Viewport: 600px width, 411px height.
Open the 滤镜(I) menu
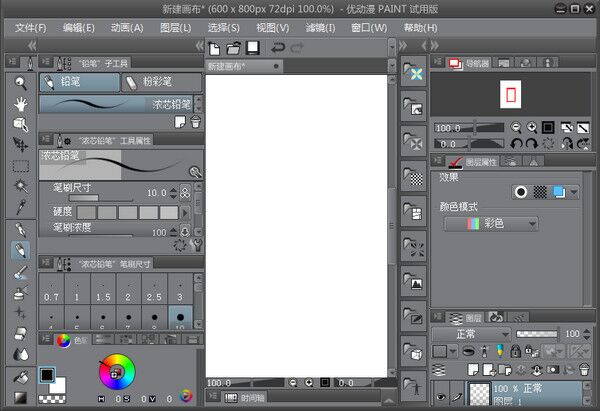tap(322, 27)
